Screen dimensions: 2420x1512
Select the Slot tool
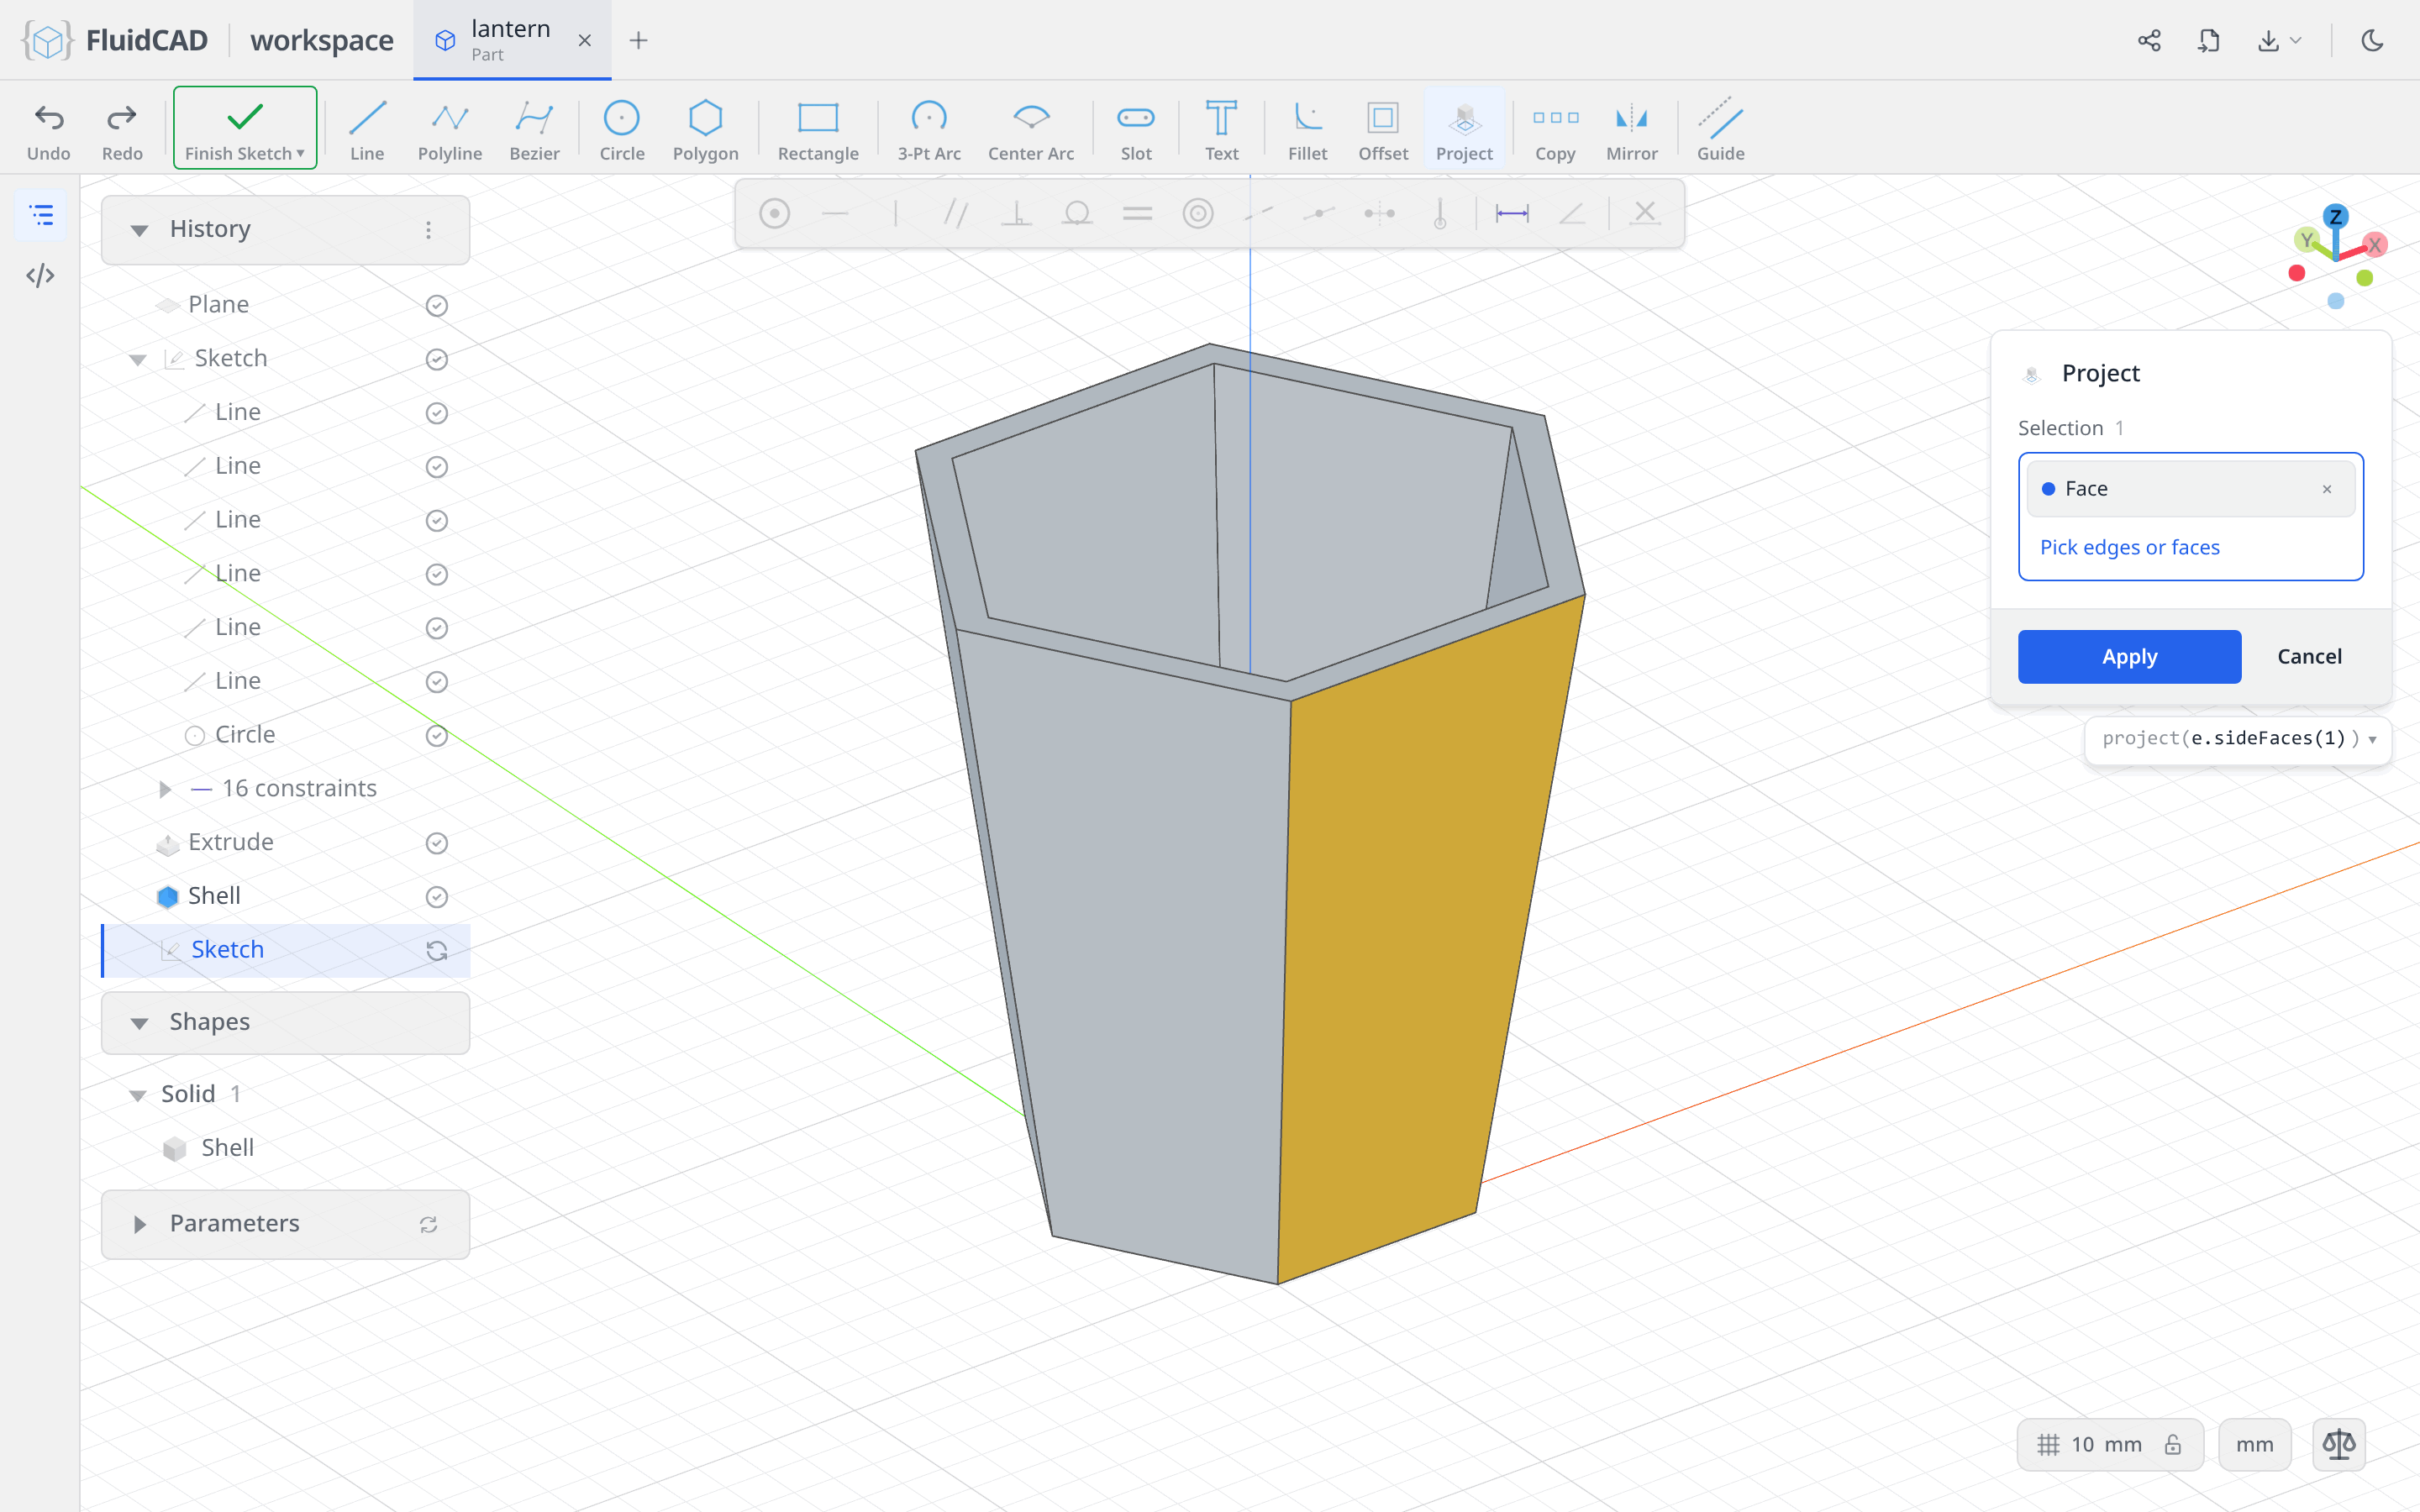(x=1136, y=130)
